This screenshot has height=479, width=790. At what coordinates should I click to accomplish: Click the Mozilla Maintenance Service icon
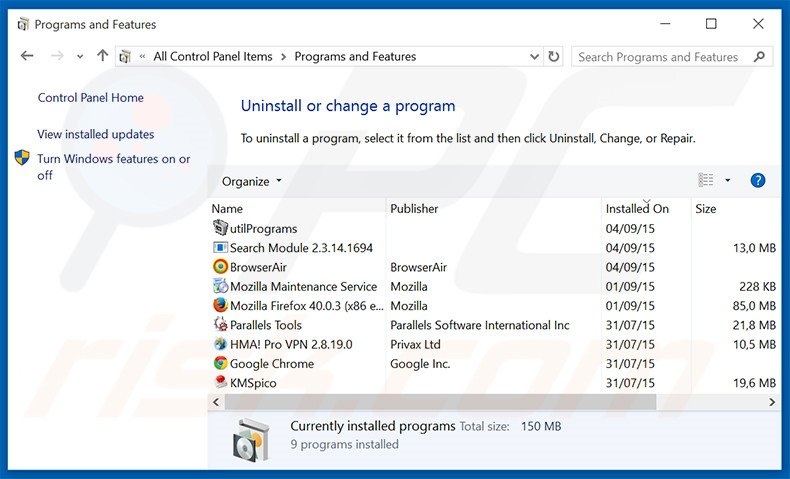[x=220, y=286]
